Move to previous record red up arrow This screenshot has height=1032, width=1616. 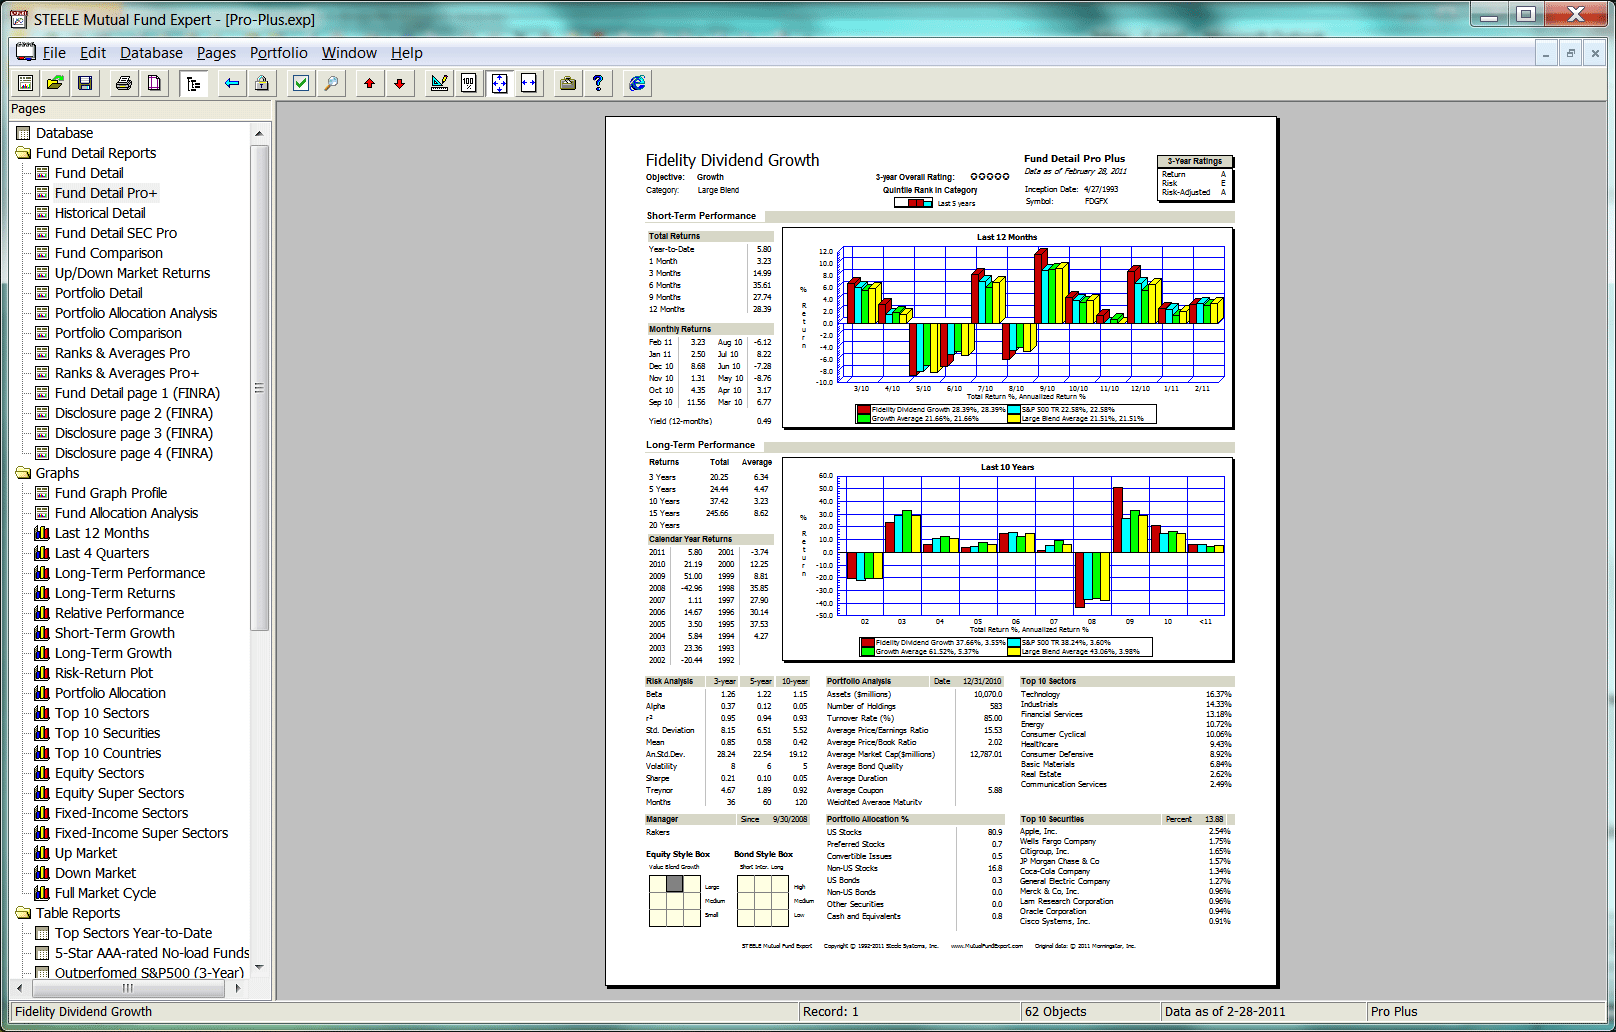coord(370,83)
